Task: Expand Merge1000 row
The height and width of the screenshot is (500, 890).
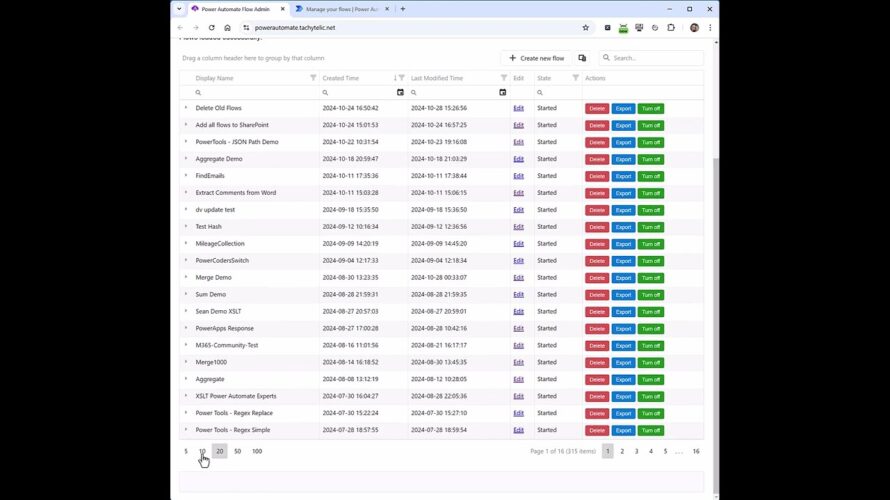Action: coord(186,362)
